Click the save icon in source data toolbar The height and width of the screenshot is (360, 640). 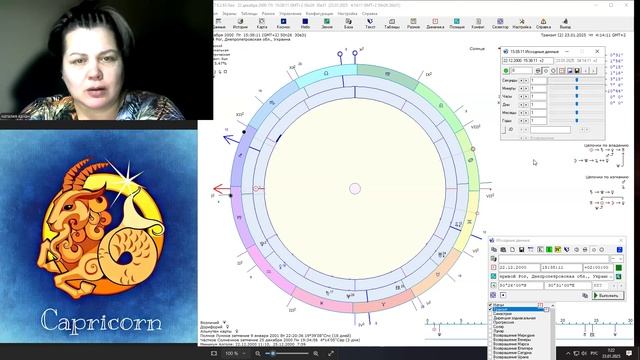[521, 249]
